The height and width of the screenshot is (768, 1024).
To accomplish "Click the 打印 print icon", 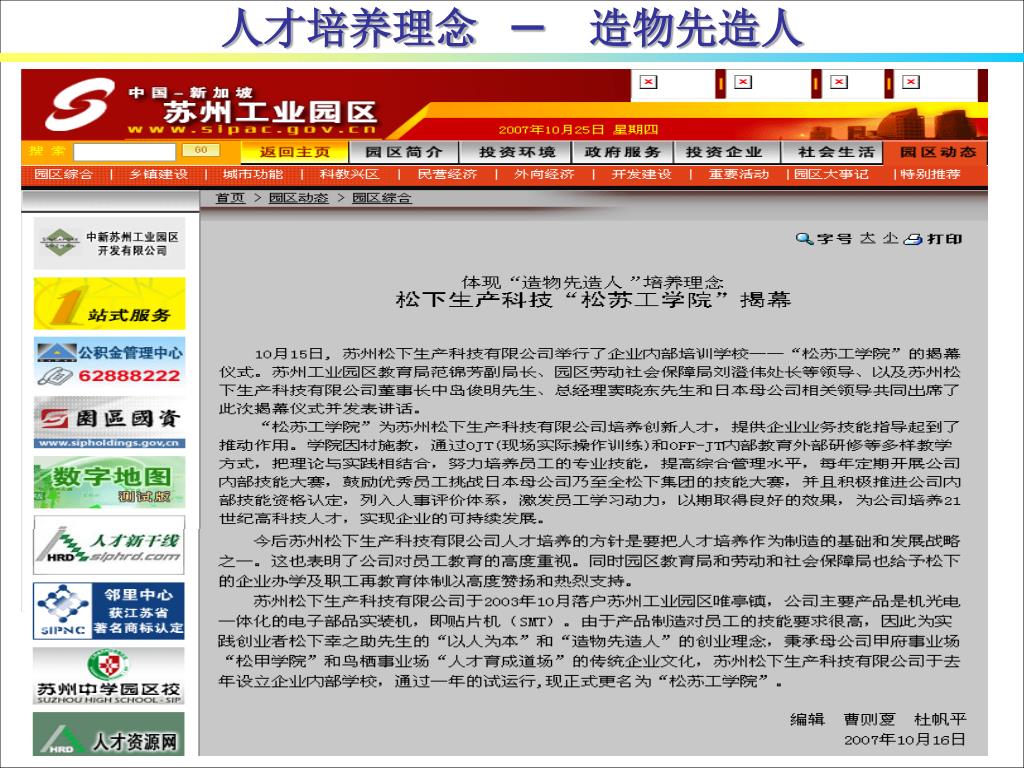I will coord(912,239).
